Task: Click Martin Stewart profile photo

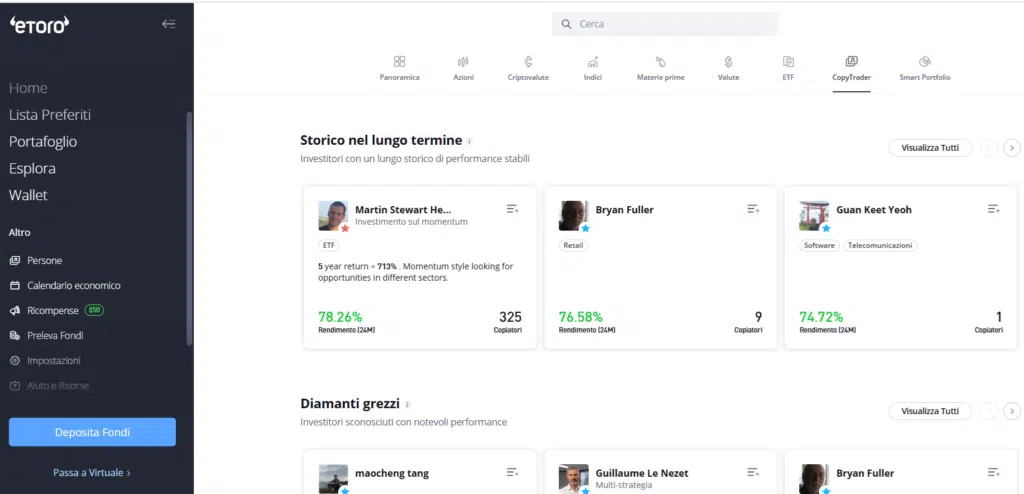Action: click(x=333, y=216)
